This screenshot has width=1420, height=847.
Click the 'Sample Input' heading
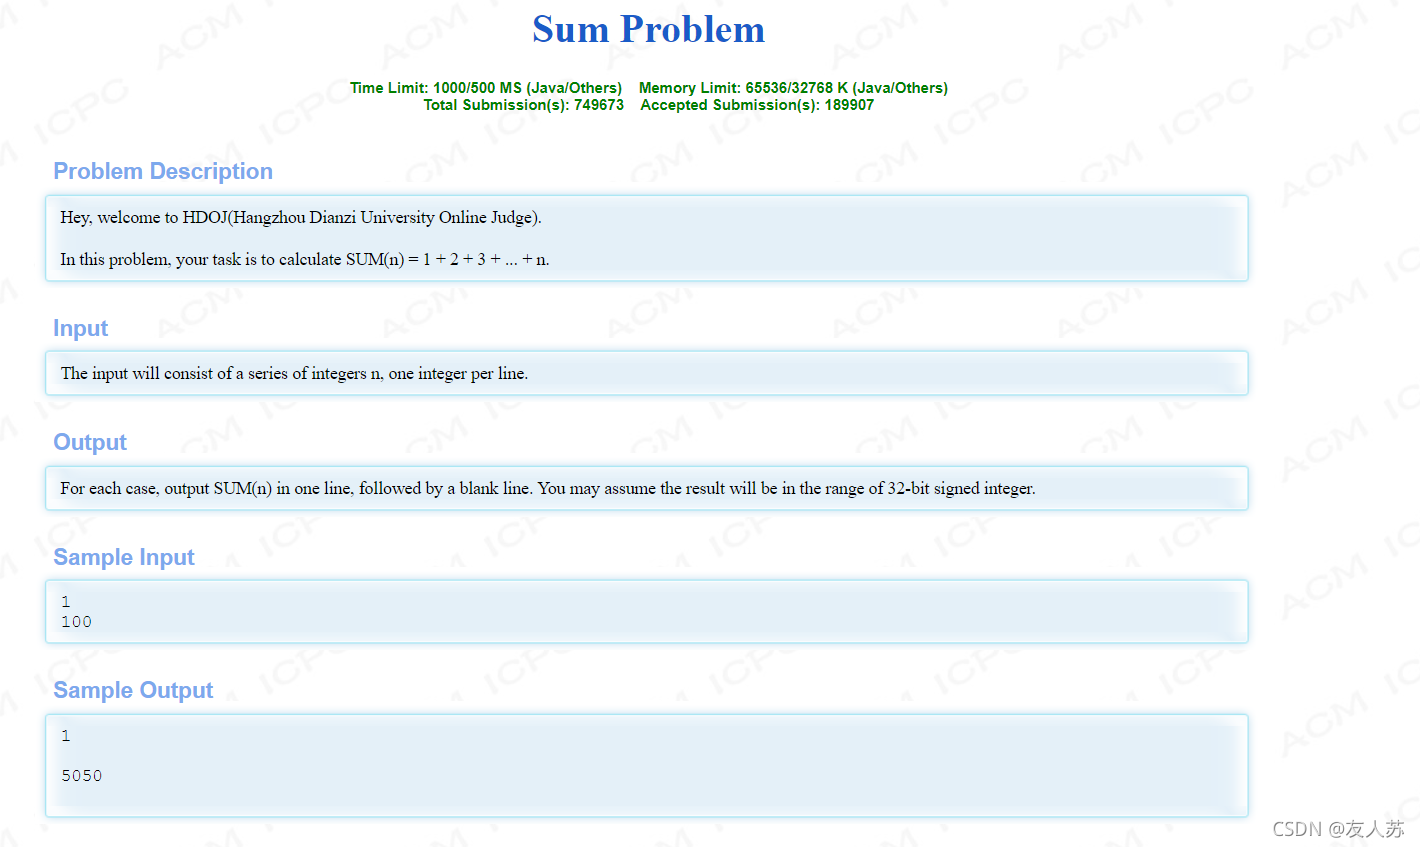click(124, 557)
